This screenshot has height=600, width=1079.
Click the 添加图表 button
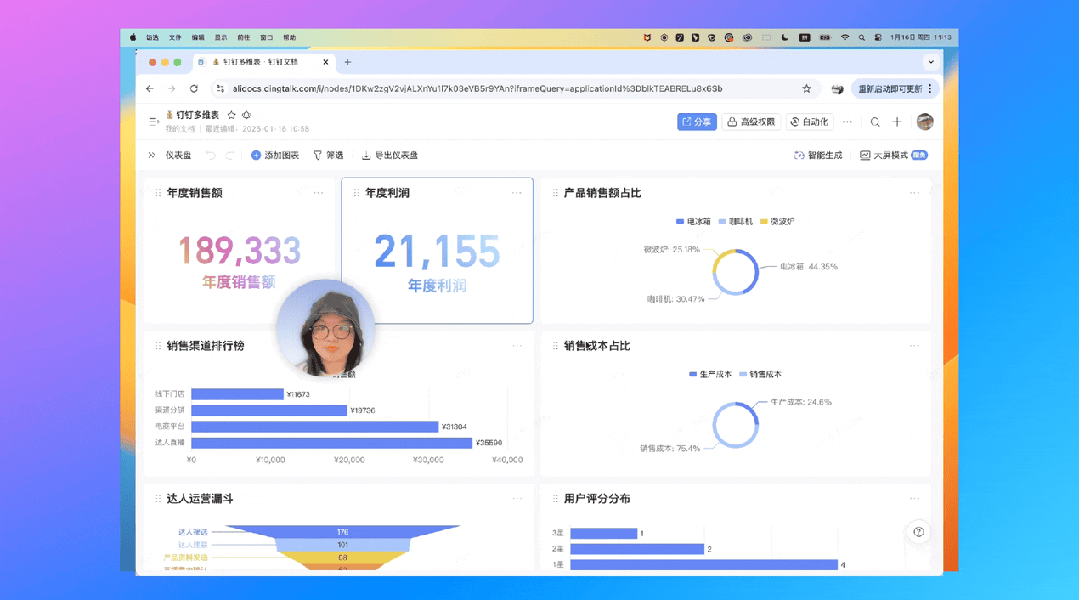click(275, 155)
